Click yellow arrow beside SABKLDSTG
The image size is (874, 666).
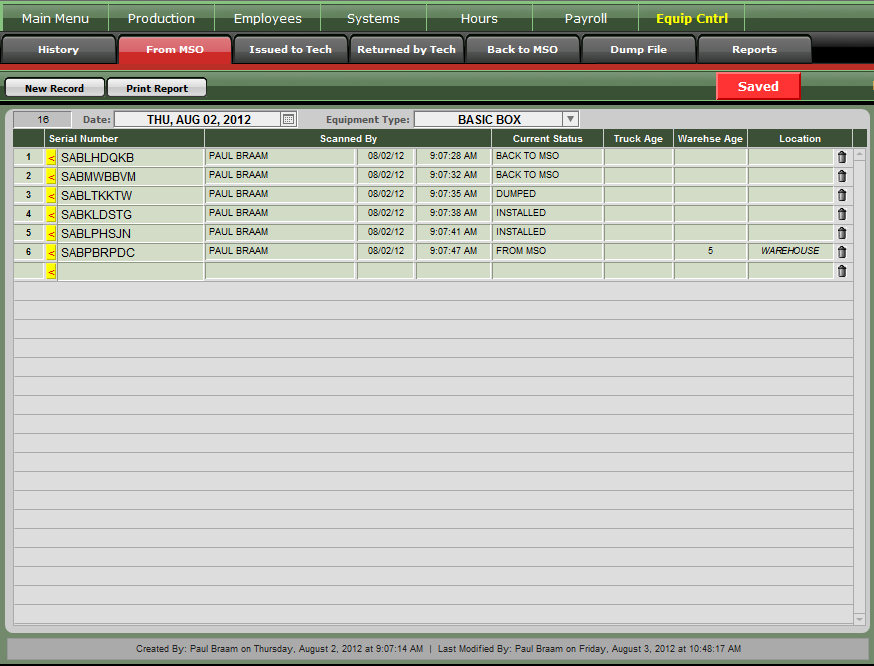pos(51,214)
